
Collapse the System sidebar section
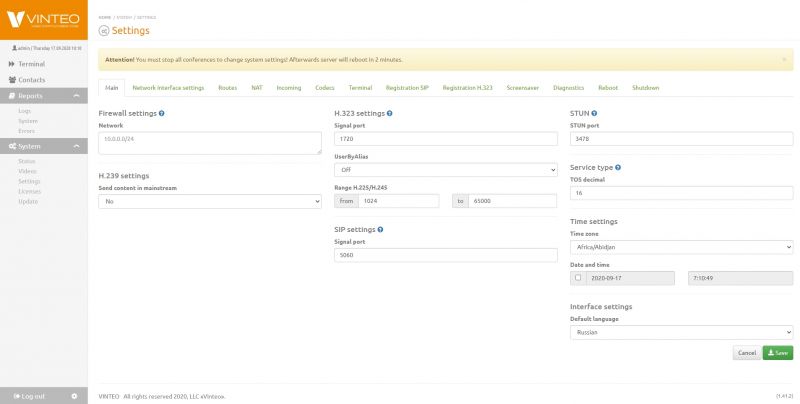(x=44, y=146)
